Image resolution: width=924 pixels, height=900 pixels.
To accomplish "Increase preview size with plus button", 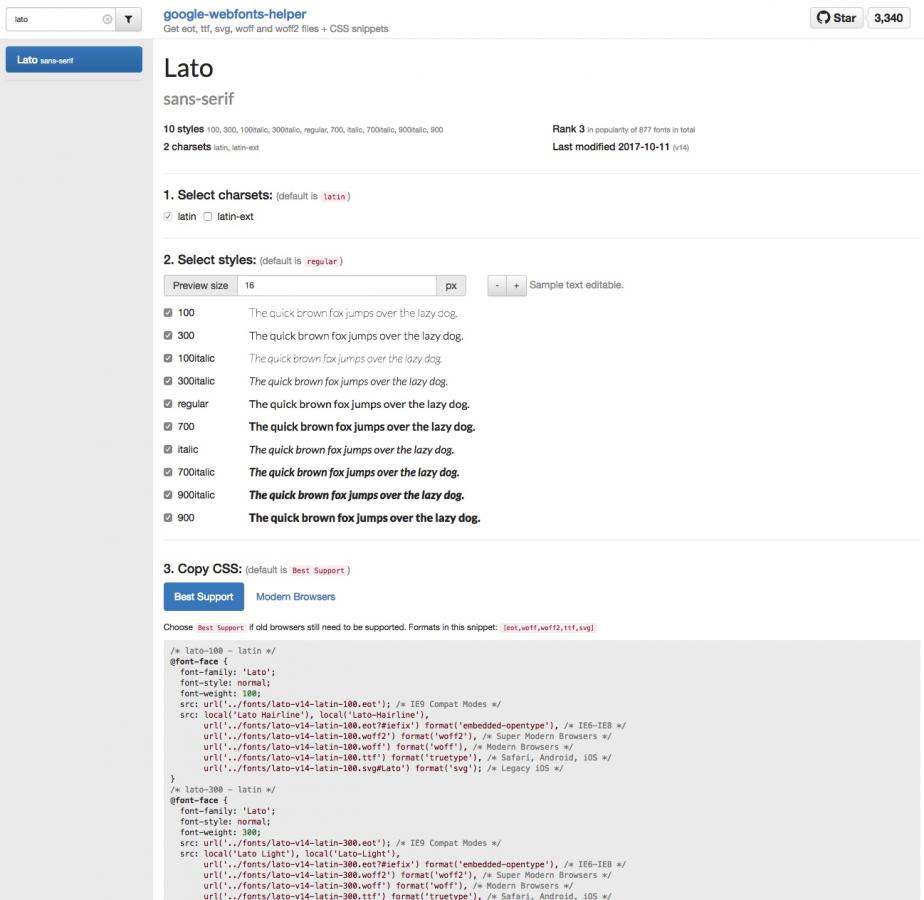I will pos(516,285).
